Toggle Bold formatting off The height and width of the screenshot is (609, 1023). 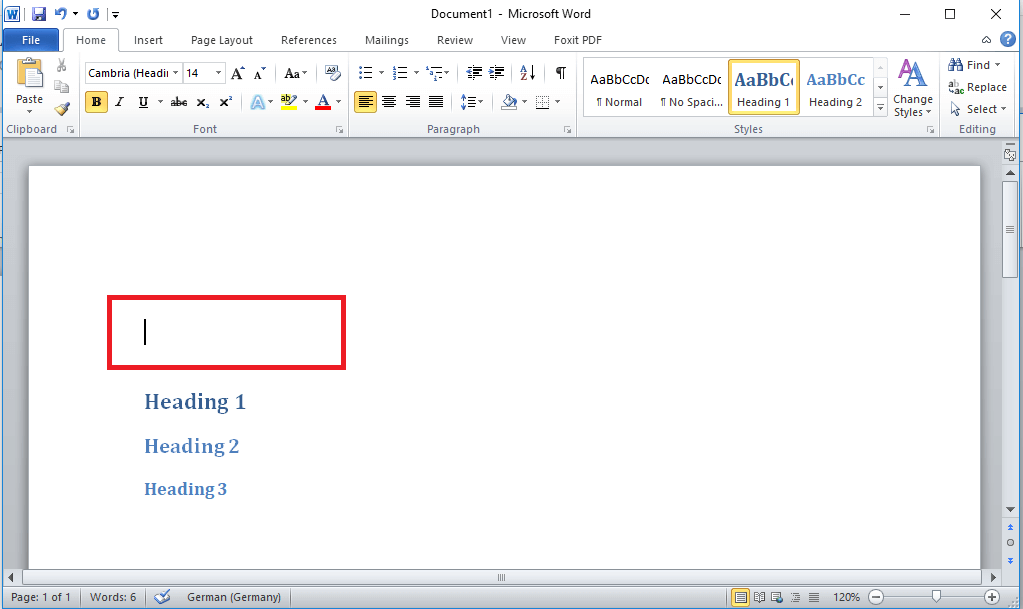[95, 102]
